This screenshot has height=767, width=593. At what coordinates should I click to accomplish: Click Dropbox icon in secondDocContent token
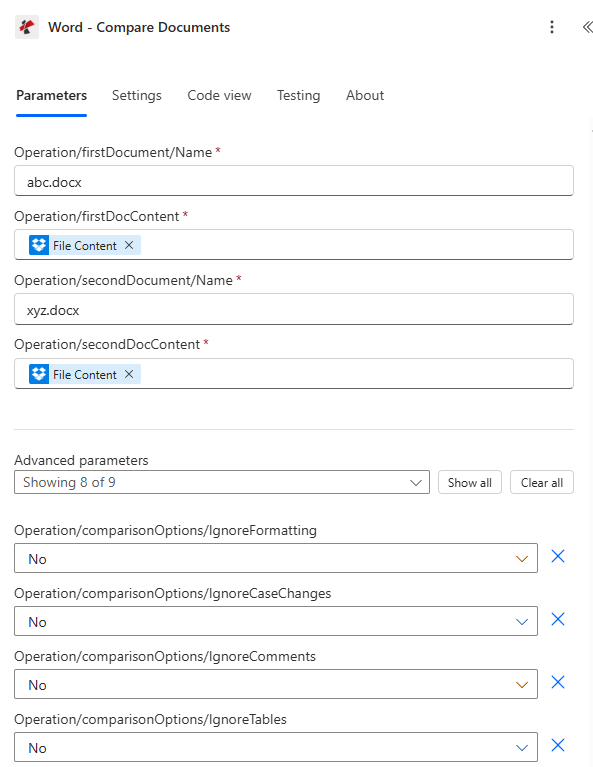[39, 374]
